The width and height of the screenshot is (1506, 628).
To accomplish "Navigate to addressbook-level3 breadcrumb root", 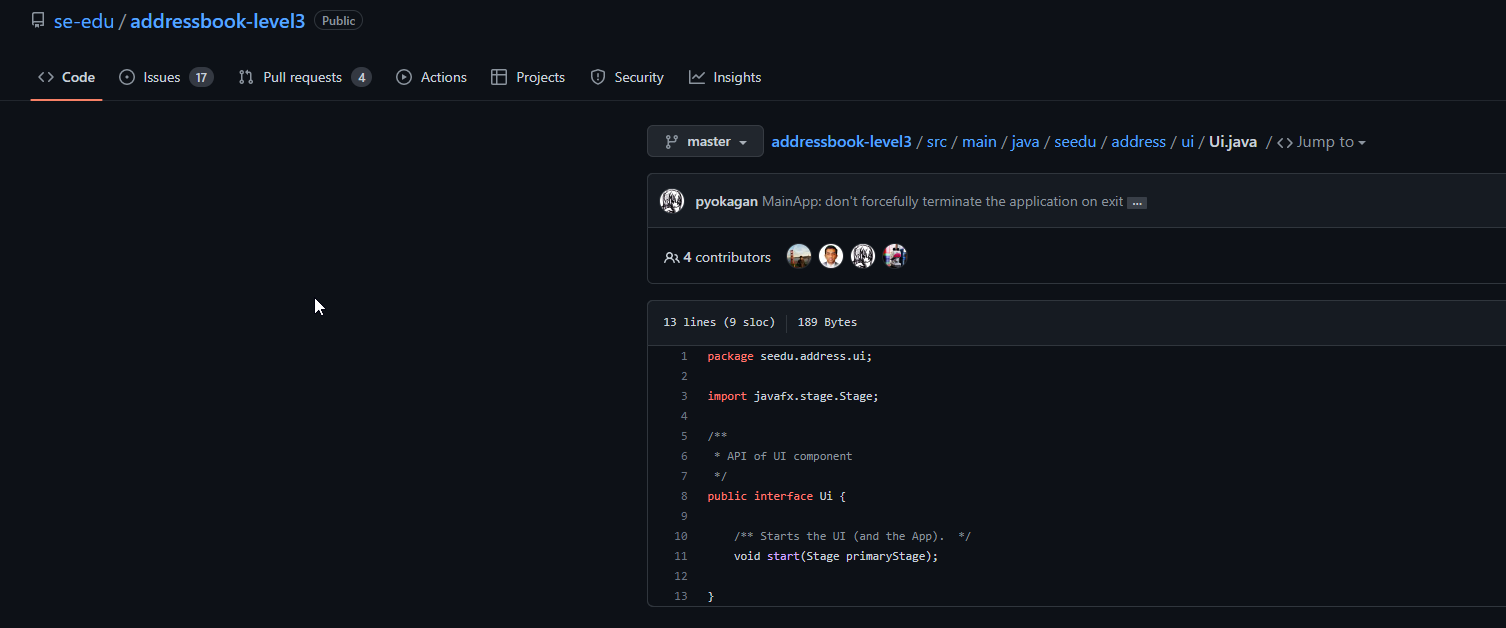I will pos(841,142).
